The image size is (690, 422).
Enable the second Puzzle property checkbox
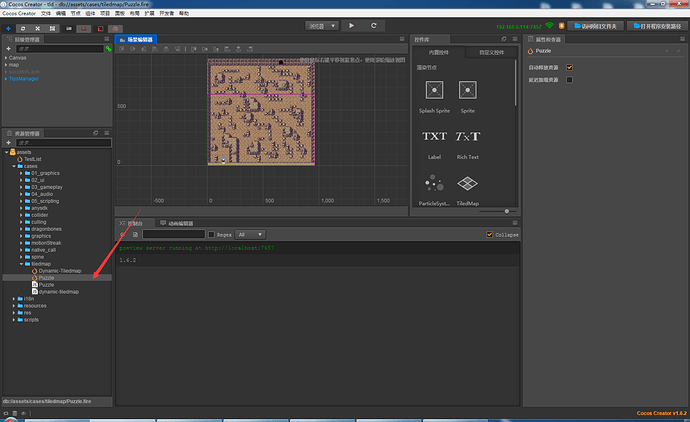point(569,80)
